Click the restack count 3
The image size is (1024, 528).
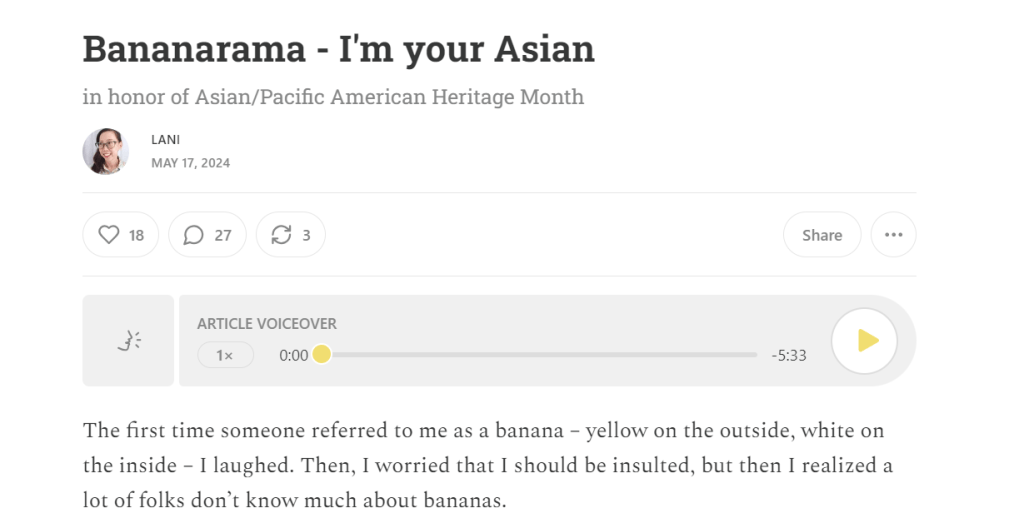tap(306, 235)
